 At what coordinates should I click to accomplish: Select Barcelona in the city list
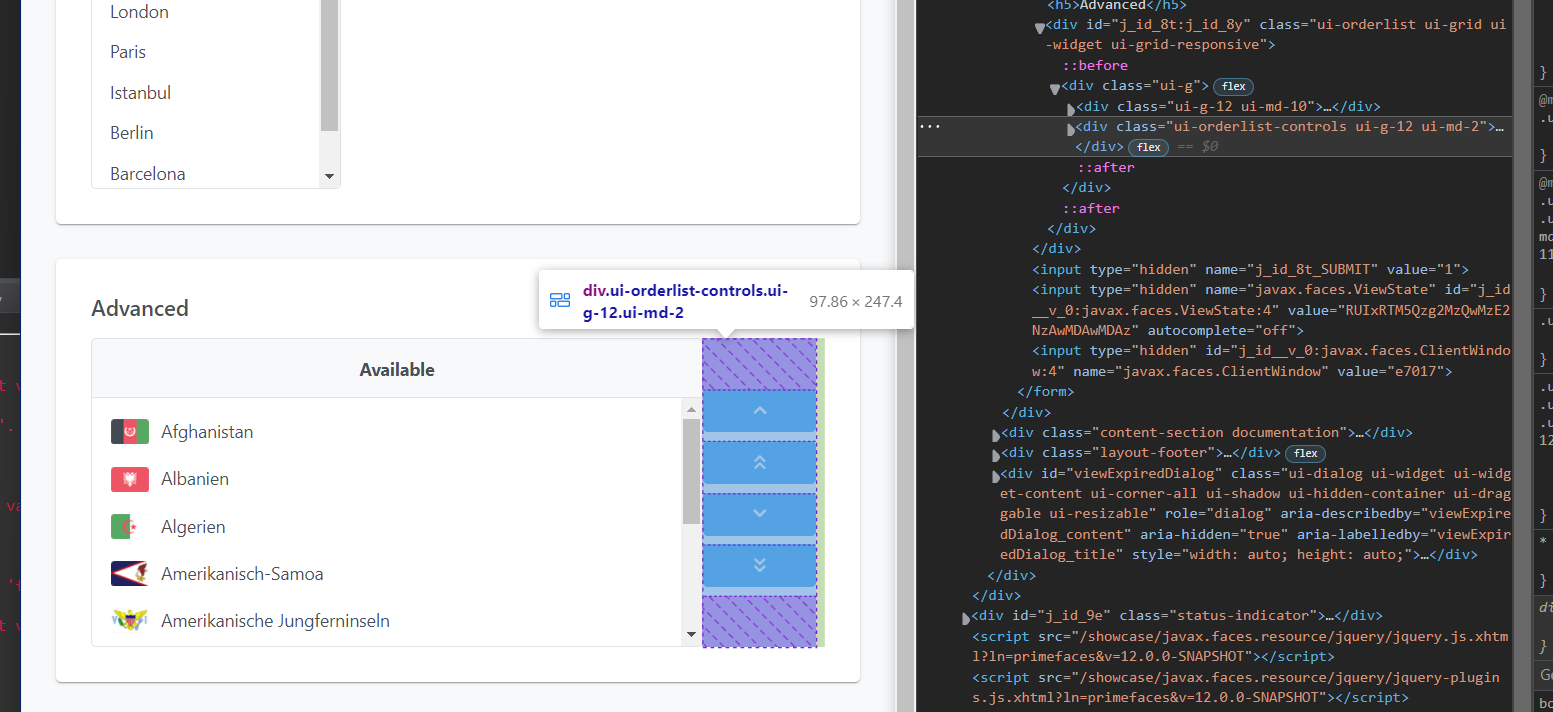tap(148, 174)
